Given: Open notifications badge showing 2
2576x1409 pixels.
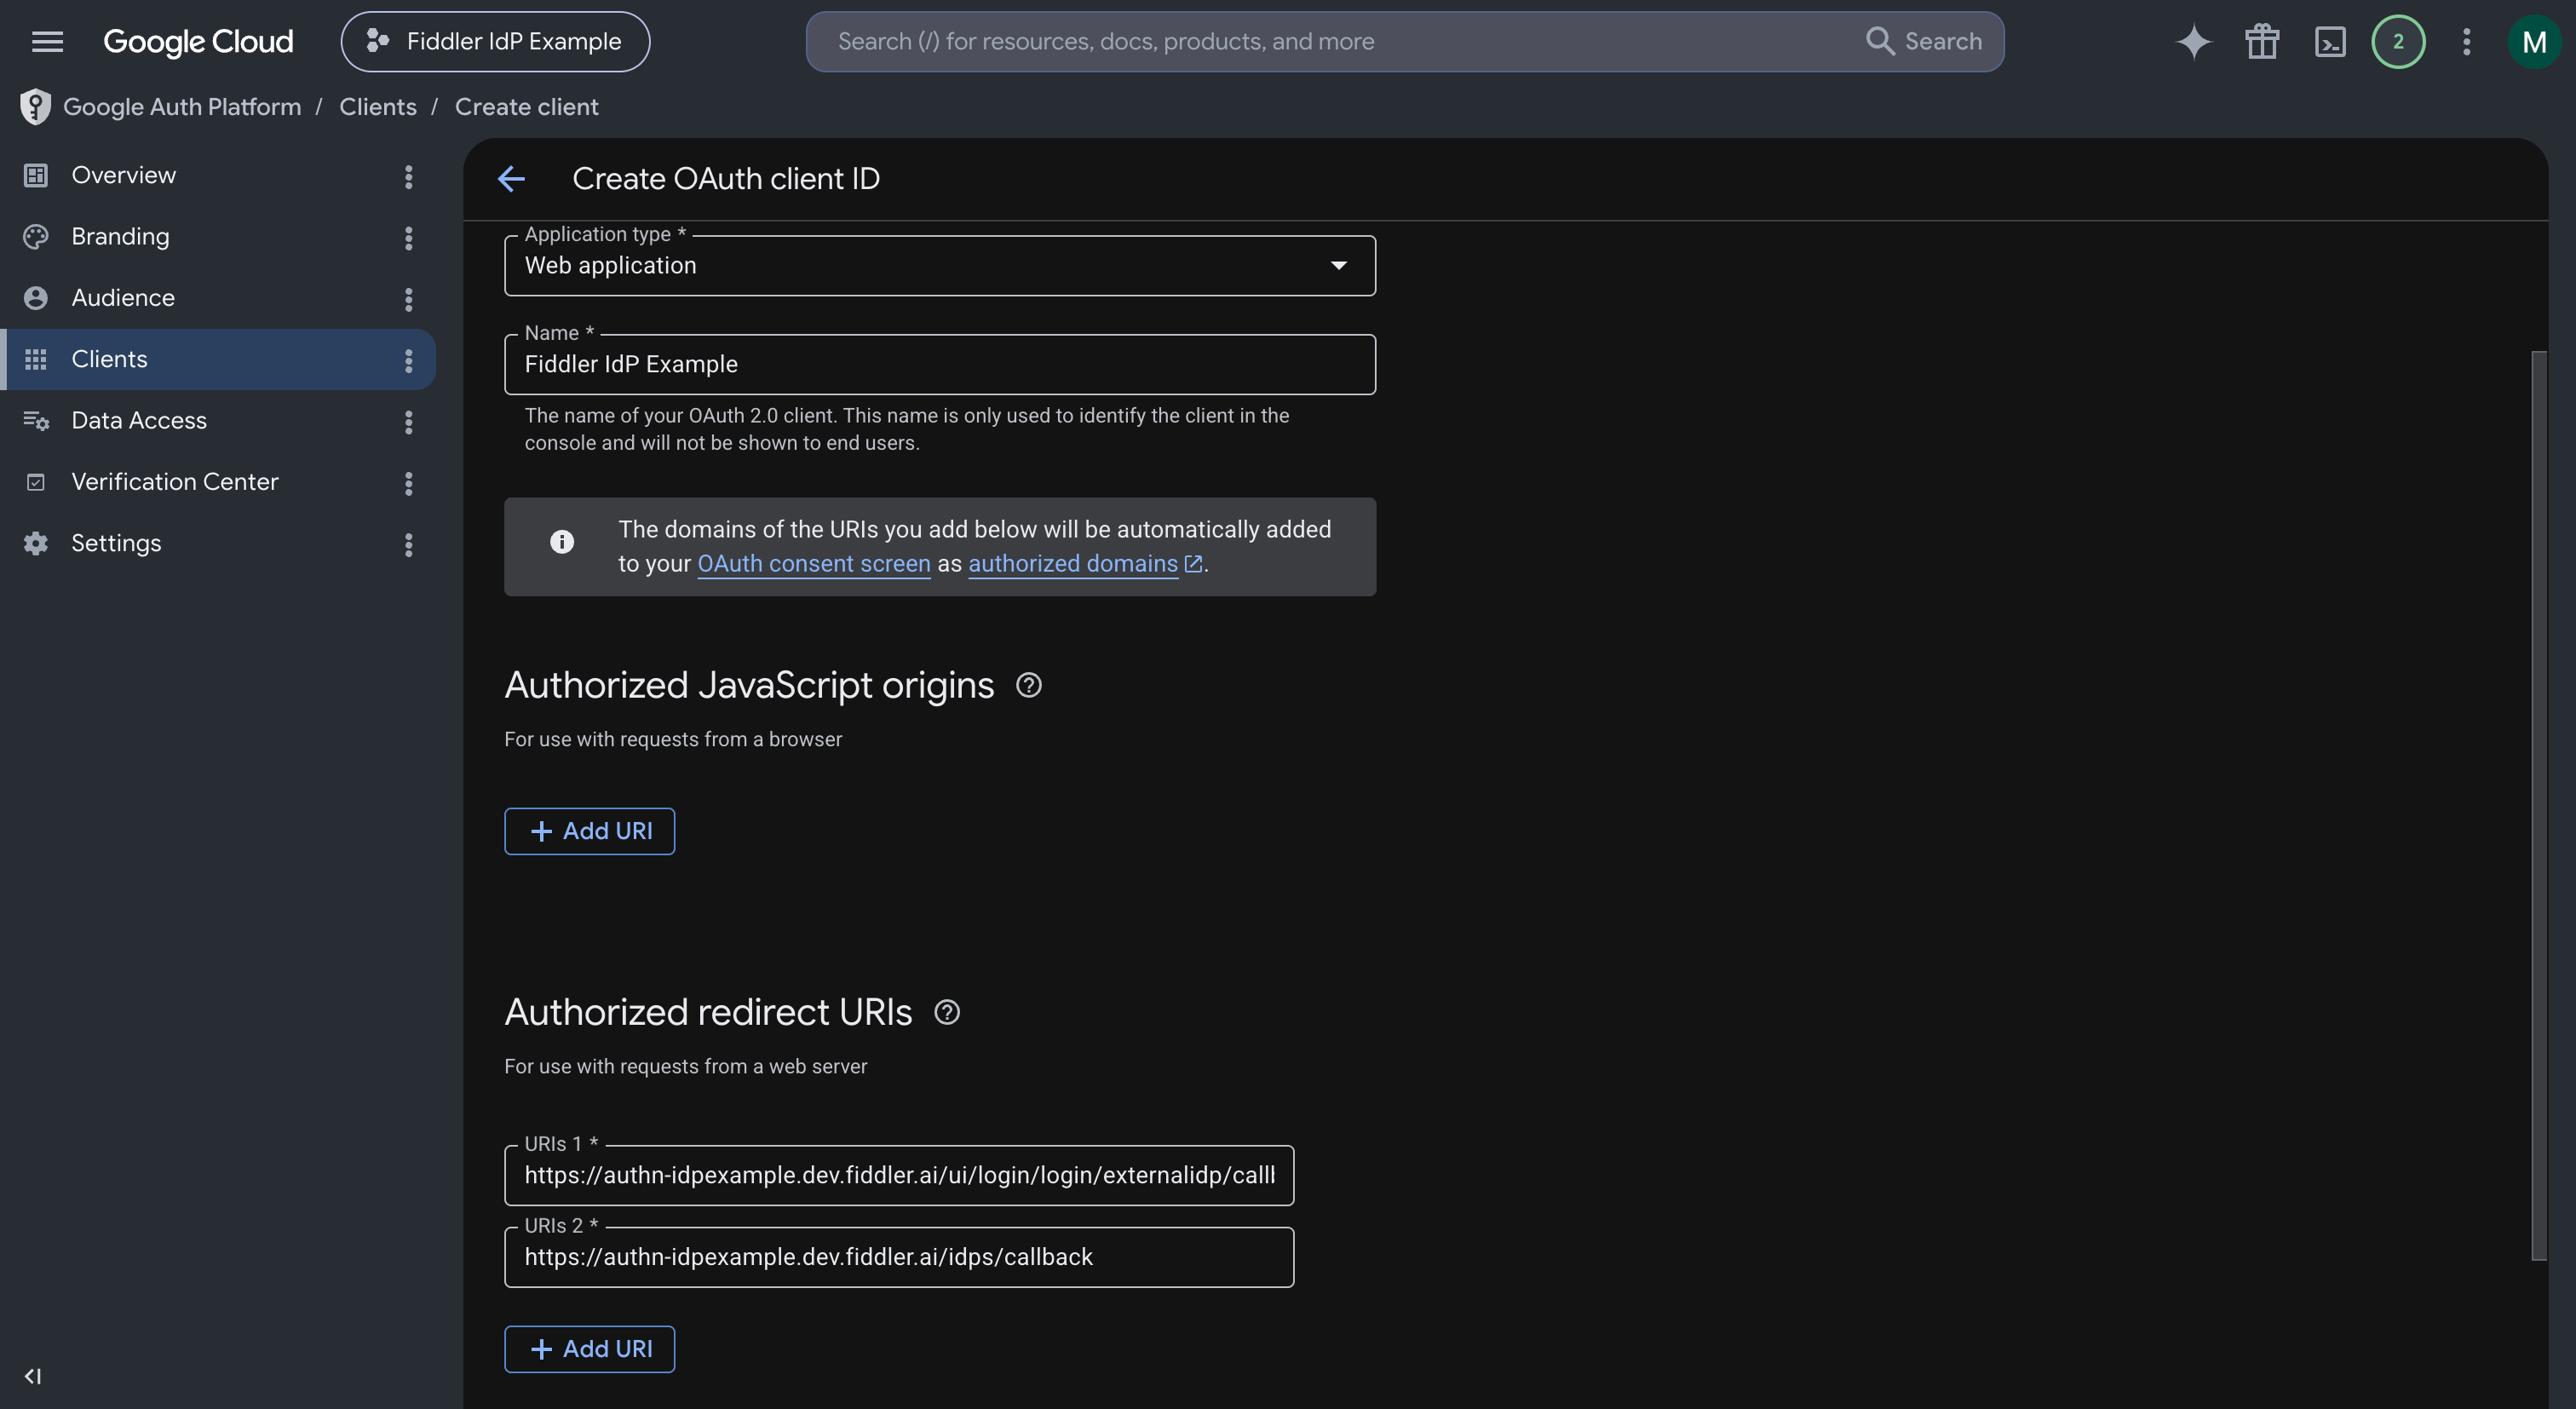Looking at the screenshot, I should 2398,42.
